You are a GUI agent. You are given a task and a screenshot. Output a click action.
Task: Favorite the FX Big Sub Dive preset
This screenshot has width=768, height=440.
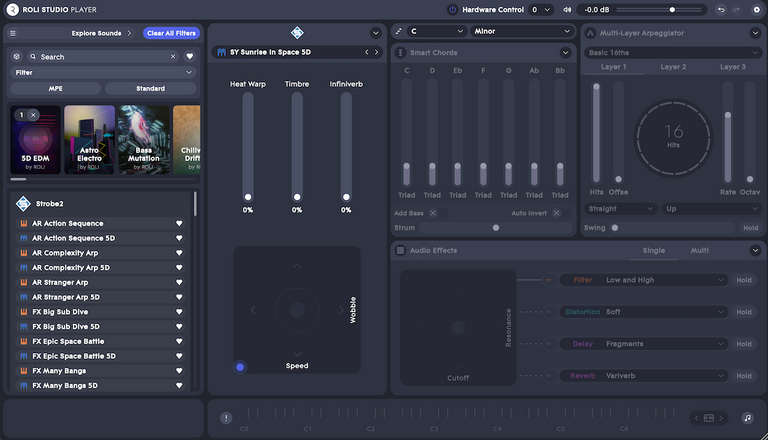coord(179,312)
